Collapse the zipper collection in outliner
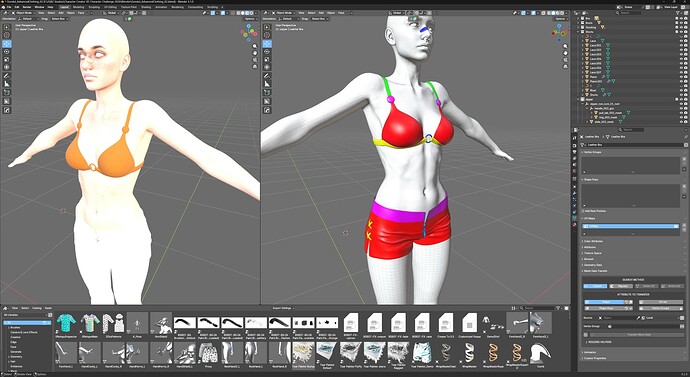The image size is (690, 377). pos(578,99)
